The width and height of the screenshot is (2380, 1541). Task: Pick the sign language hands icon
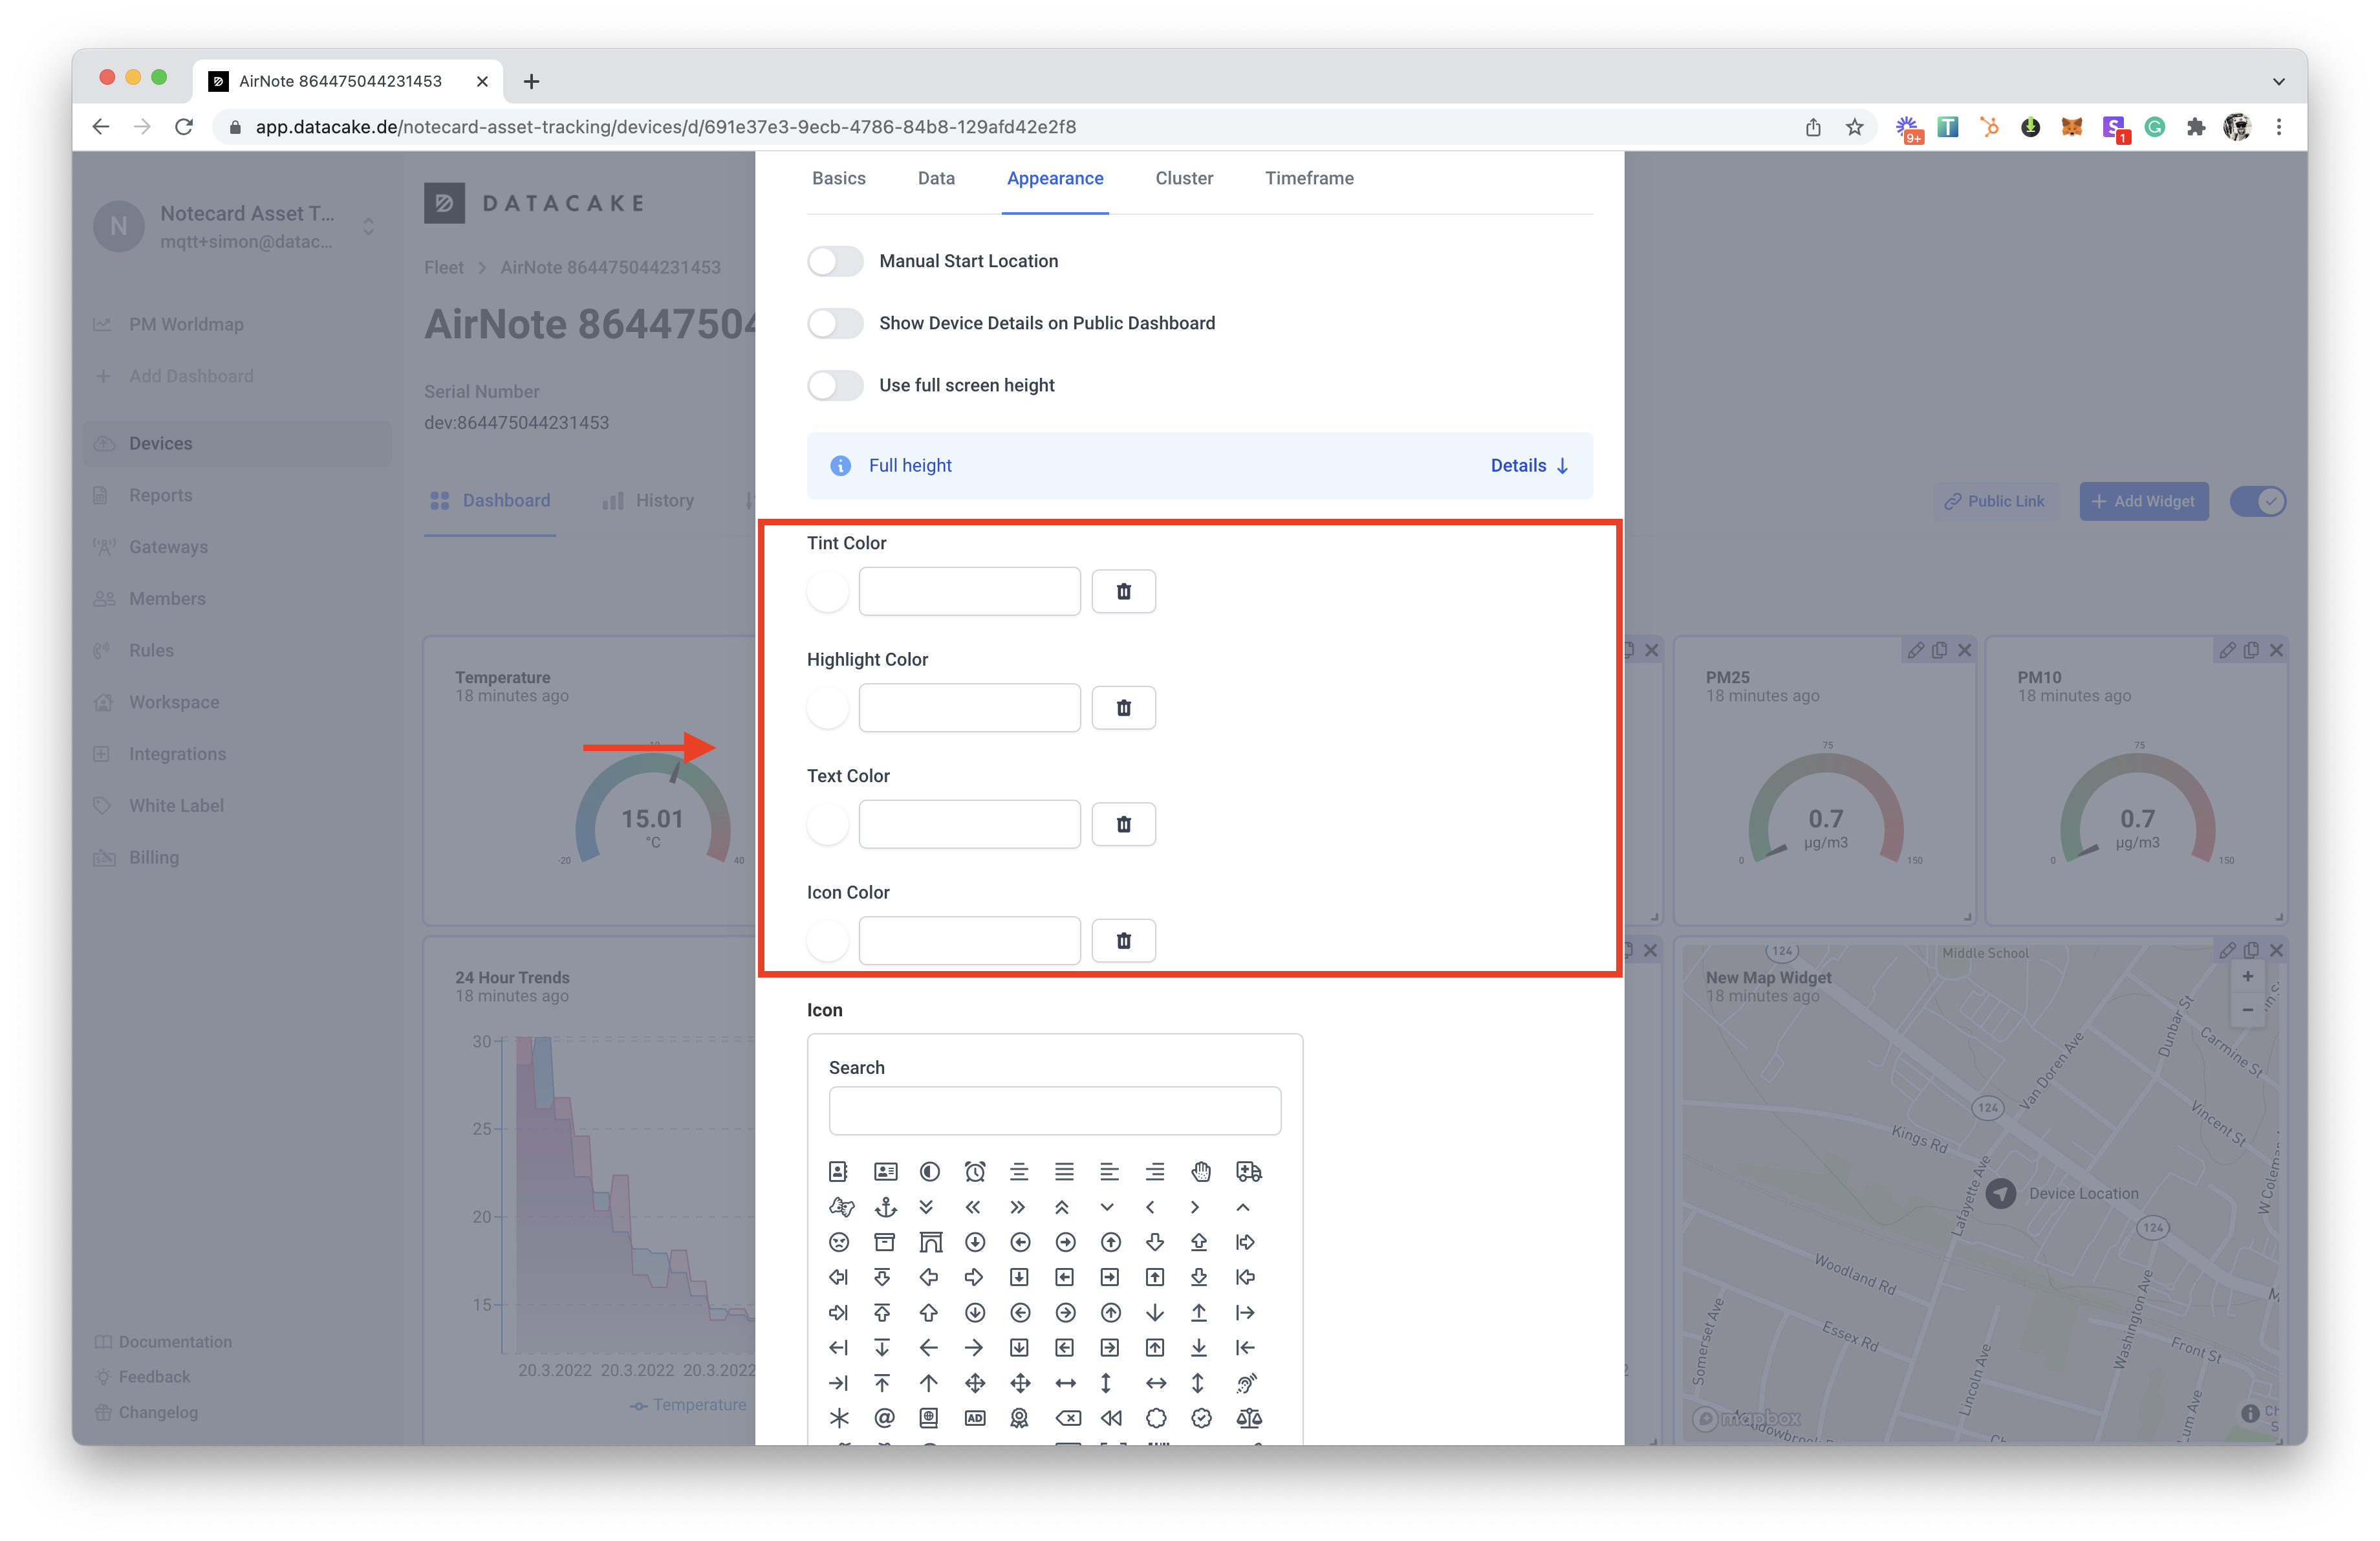(x=841, y=1207)
